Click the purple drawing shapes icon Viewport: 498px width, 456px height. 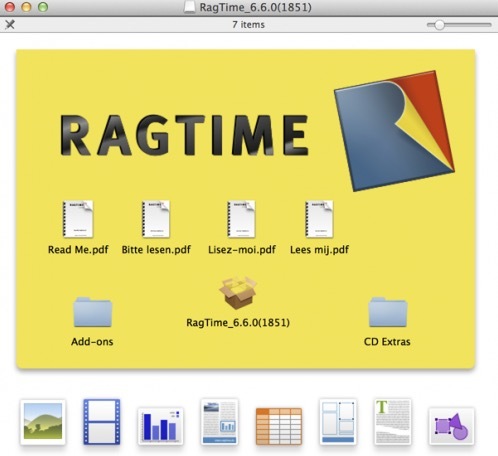coord(451,426)
